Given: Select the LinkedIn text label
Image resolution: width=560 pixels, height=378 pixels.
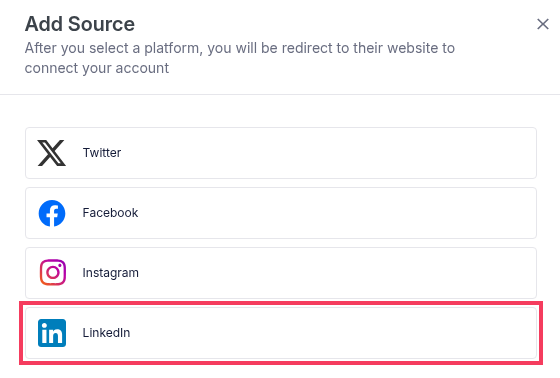Looking at the screenshot, I should click(106, 333).
